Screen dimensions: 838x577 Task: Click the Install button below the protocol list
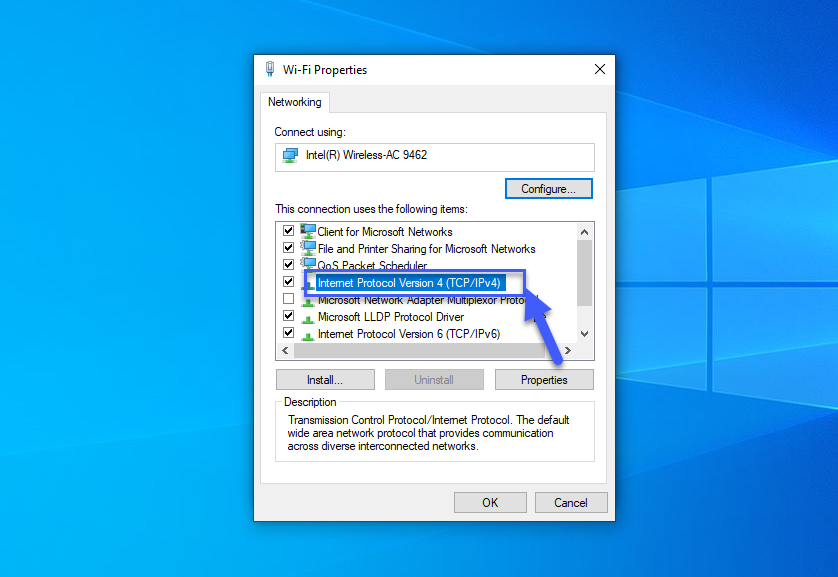pos(324,379)
